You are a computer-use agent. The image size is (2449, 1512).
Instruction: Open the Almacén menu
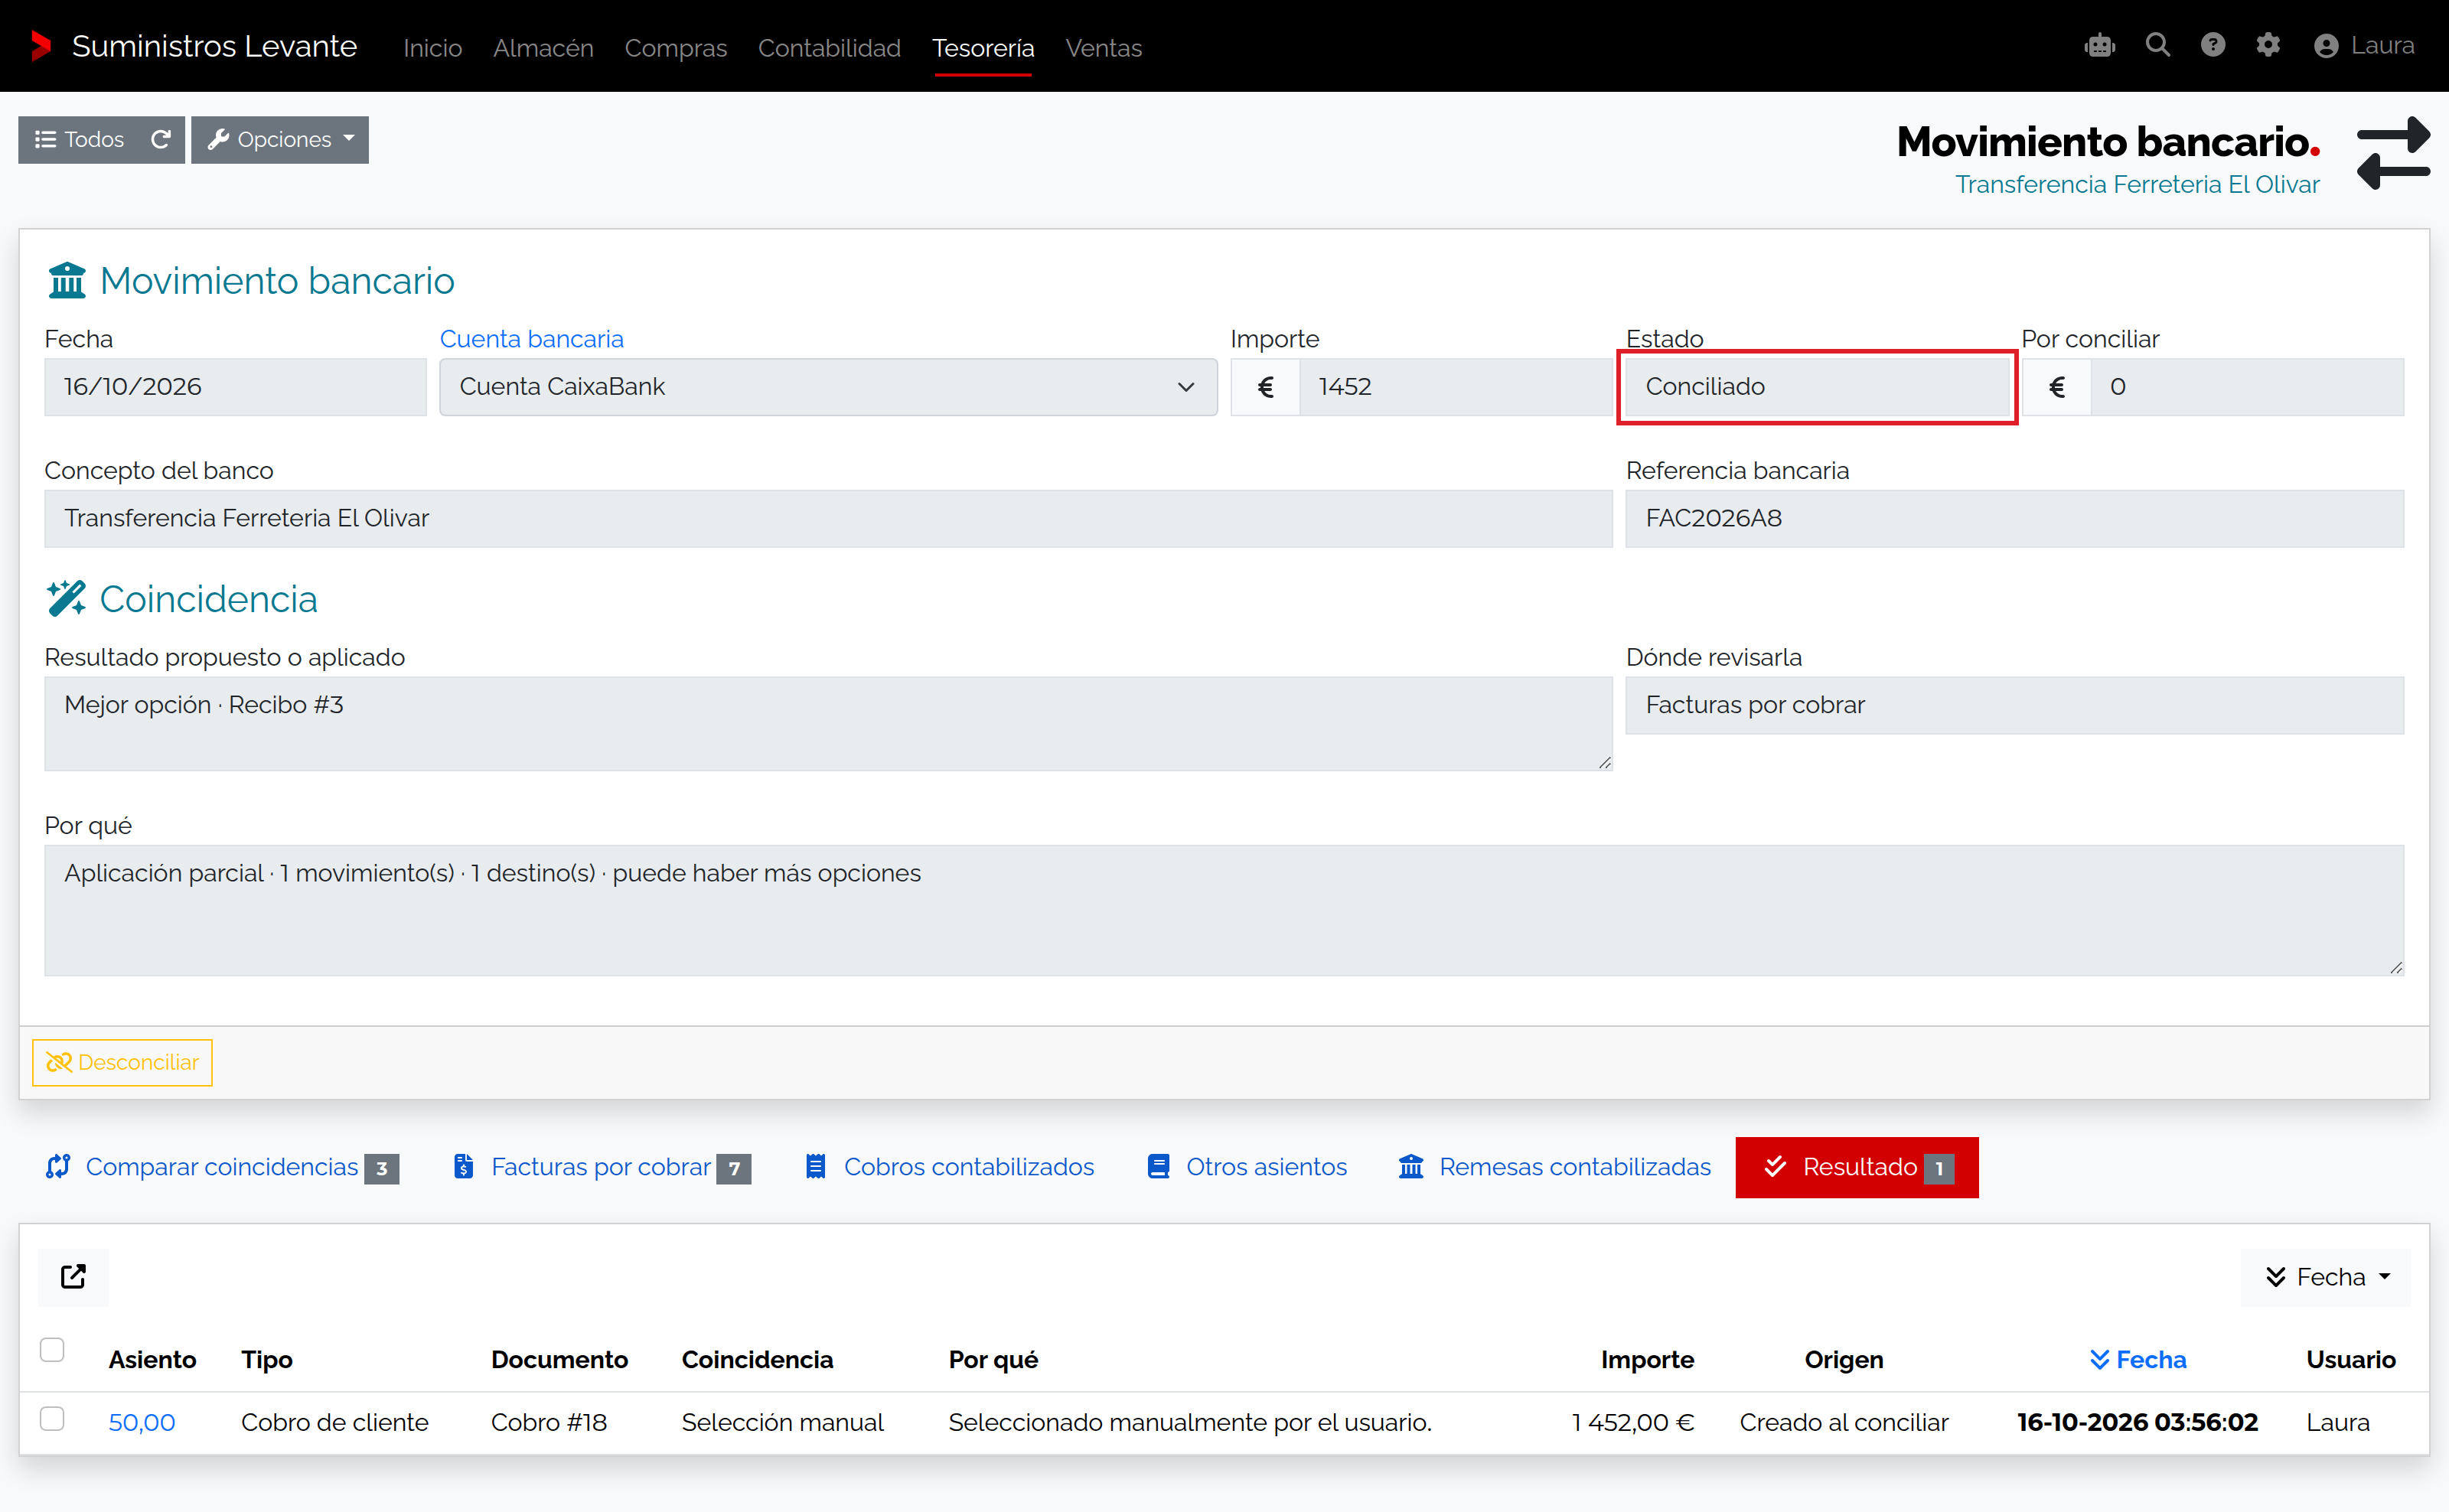(x=543, y=48)
